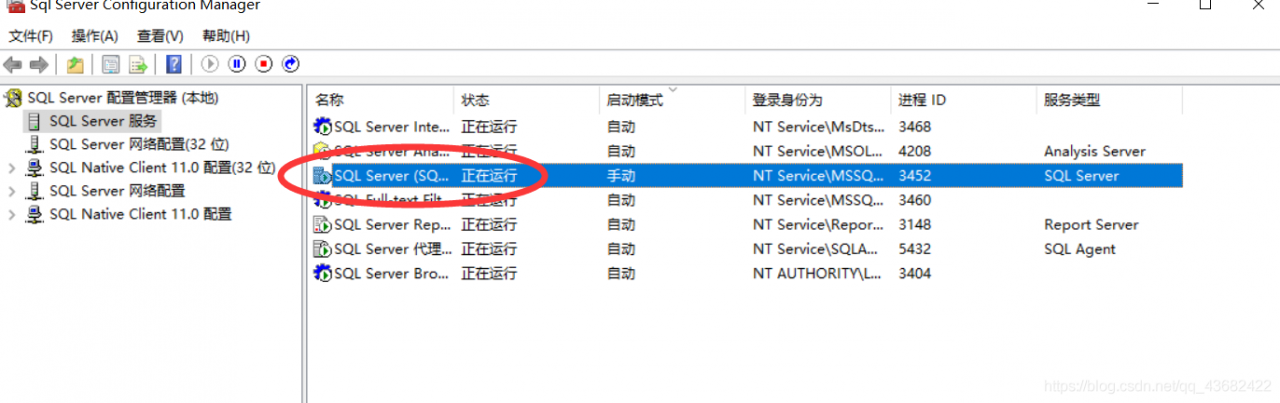Viewport: 1280px width, 403px height.
Task: Click the NT Service\MSOL... login cell
Action: (818, 151)
